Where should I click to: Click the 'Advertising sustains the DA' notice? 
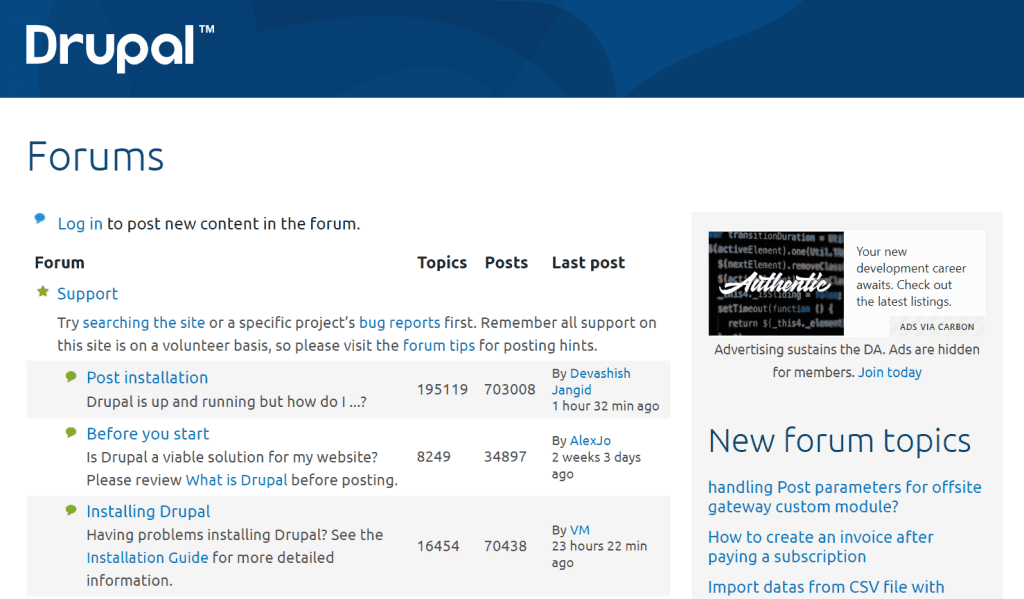(847, 361)
